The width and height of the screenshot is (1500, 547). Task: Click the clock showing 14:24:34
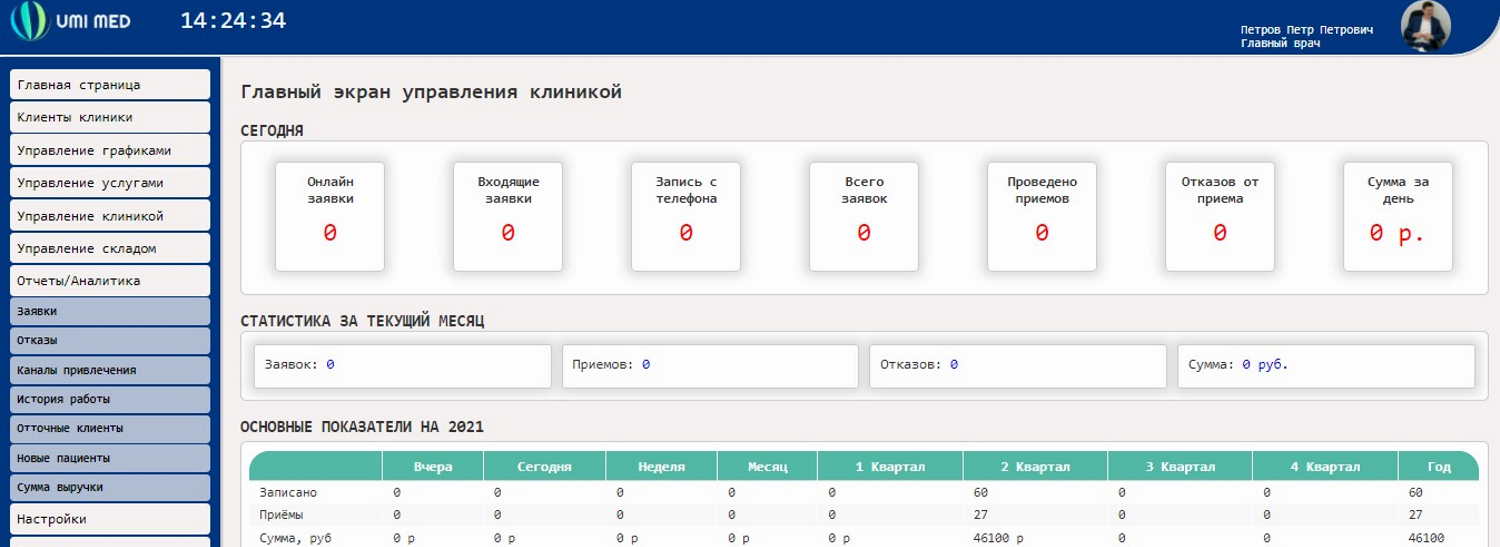(233, 20)
